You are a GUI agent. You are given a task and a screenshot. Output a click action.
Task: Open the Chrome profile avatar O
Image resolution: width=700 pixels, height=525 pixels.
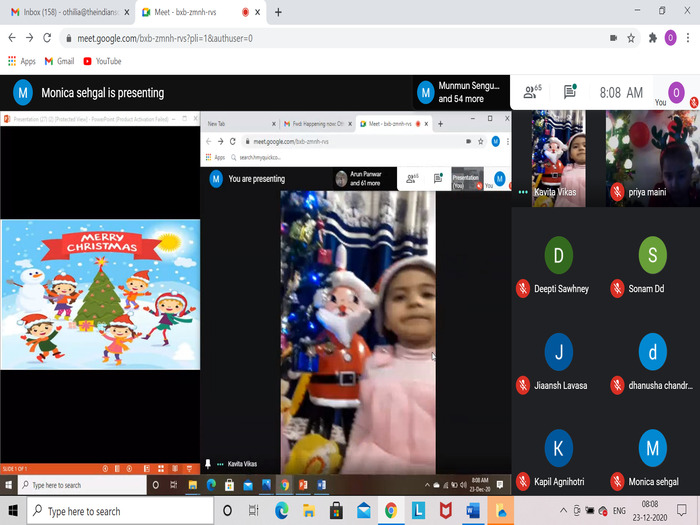(x=670, y=38)
